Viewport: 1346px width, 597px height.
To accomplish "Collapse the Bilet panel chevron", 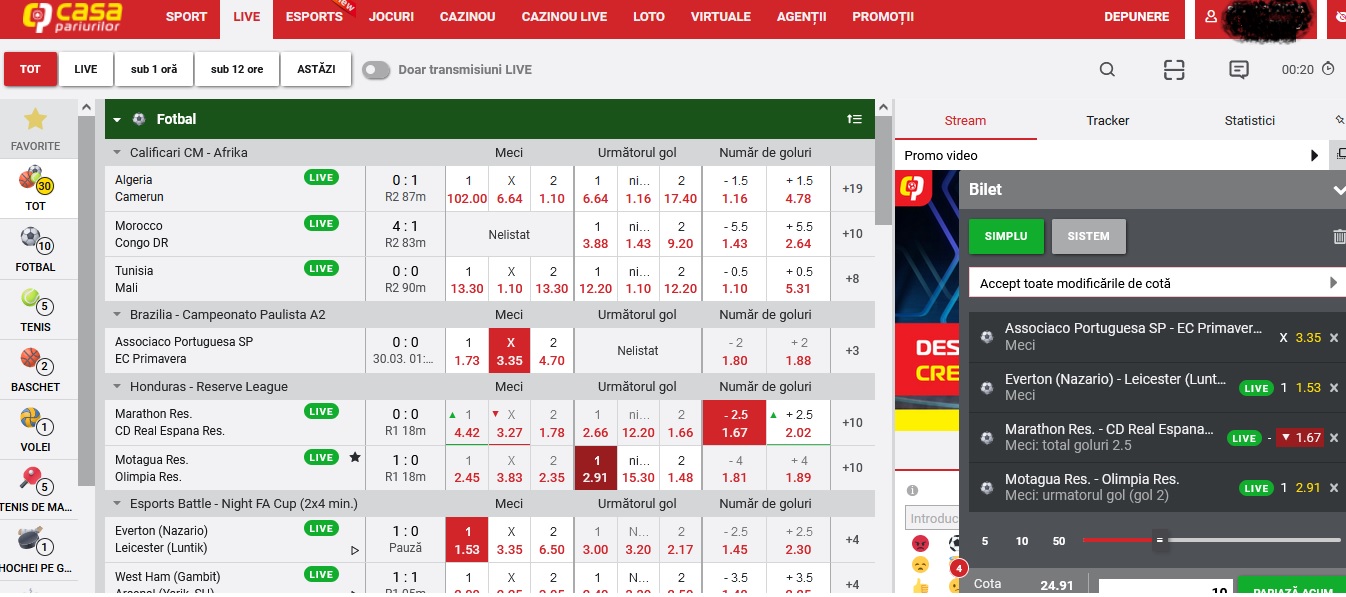I will click(1339, 189).
